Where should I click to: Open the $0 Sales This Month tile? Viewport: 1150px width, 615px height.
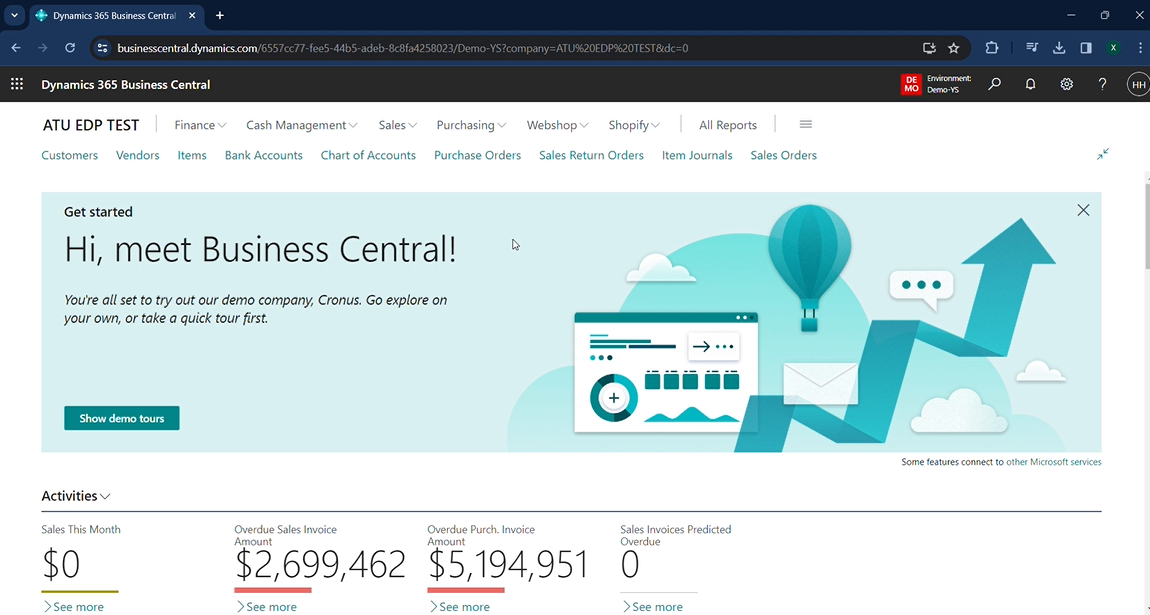(61, 564)
